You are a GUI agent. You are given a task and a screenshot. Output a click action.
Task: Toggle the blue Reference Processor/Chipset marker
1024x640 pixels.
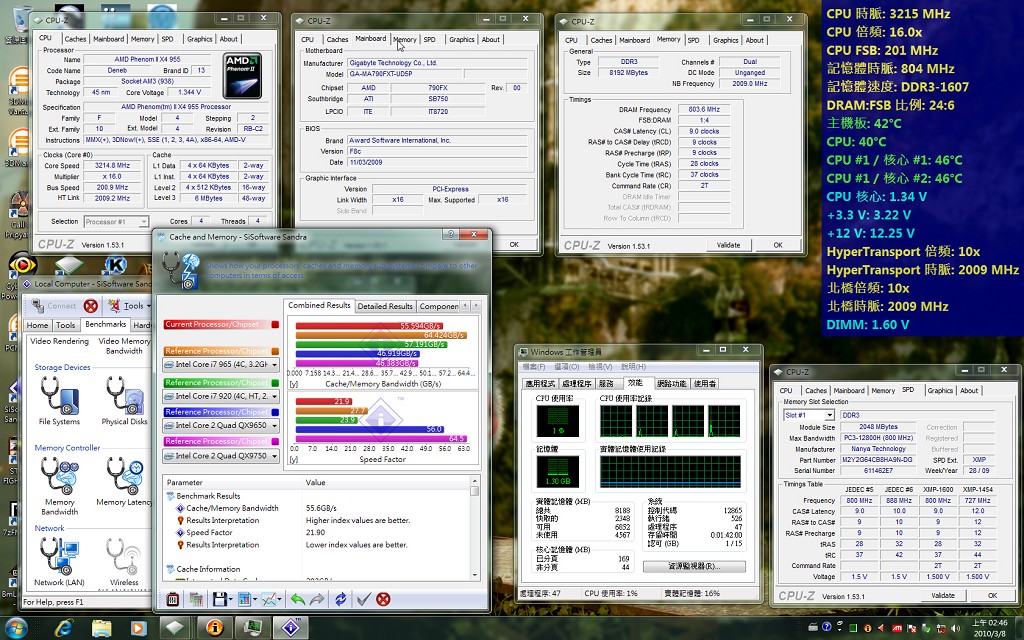(275, 412)
